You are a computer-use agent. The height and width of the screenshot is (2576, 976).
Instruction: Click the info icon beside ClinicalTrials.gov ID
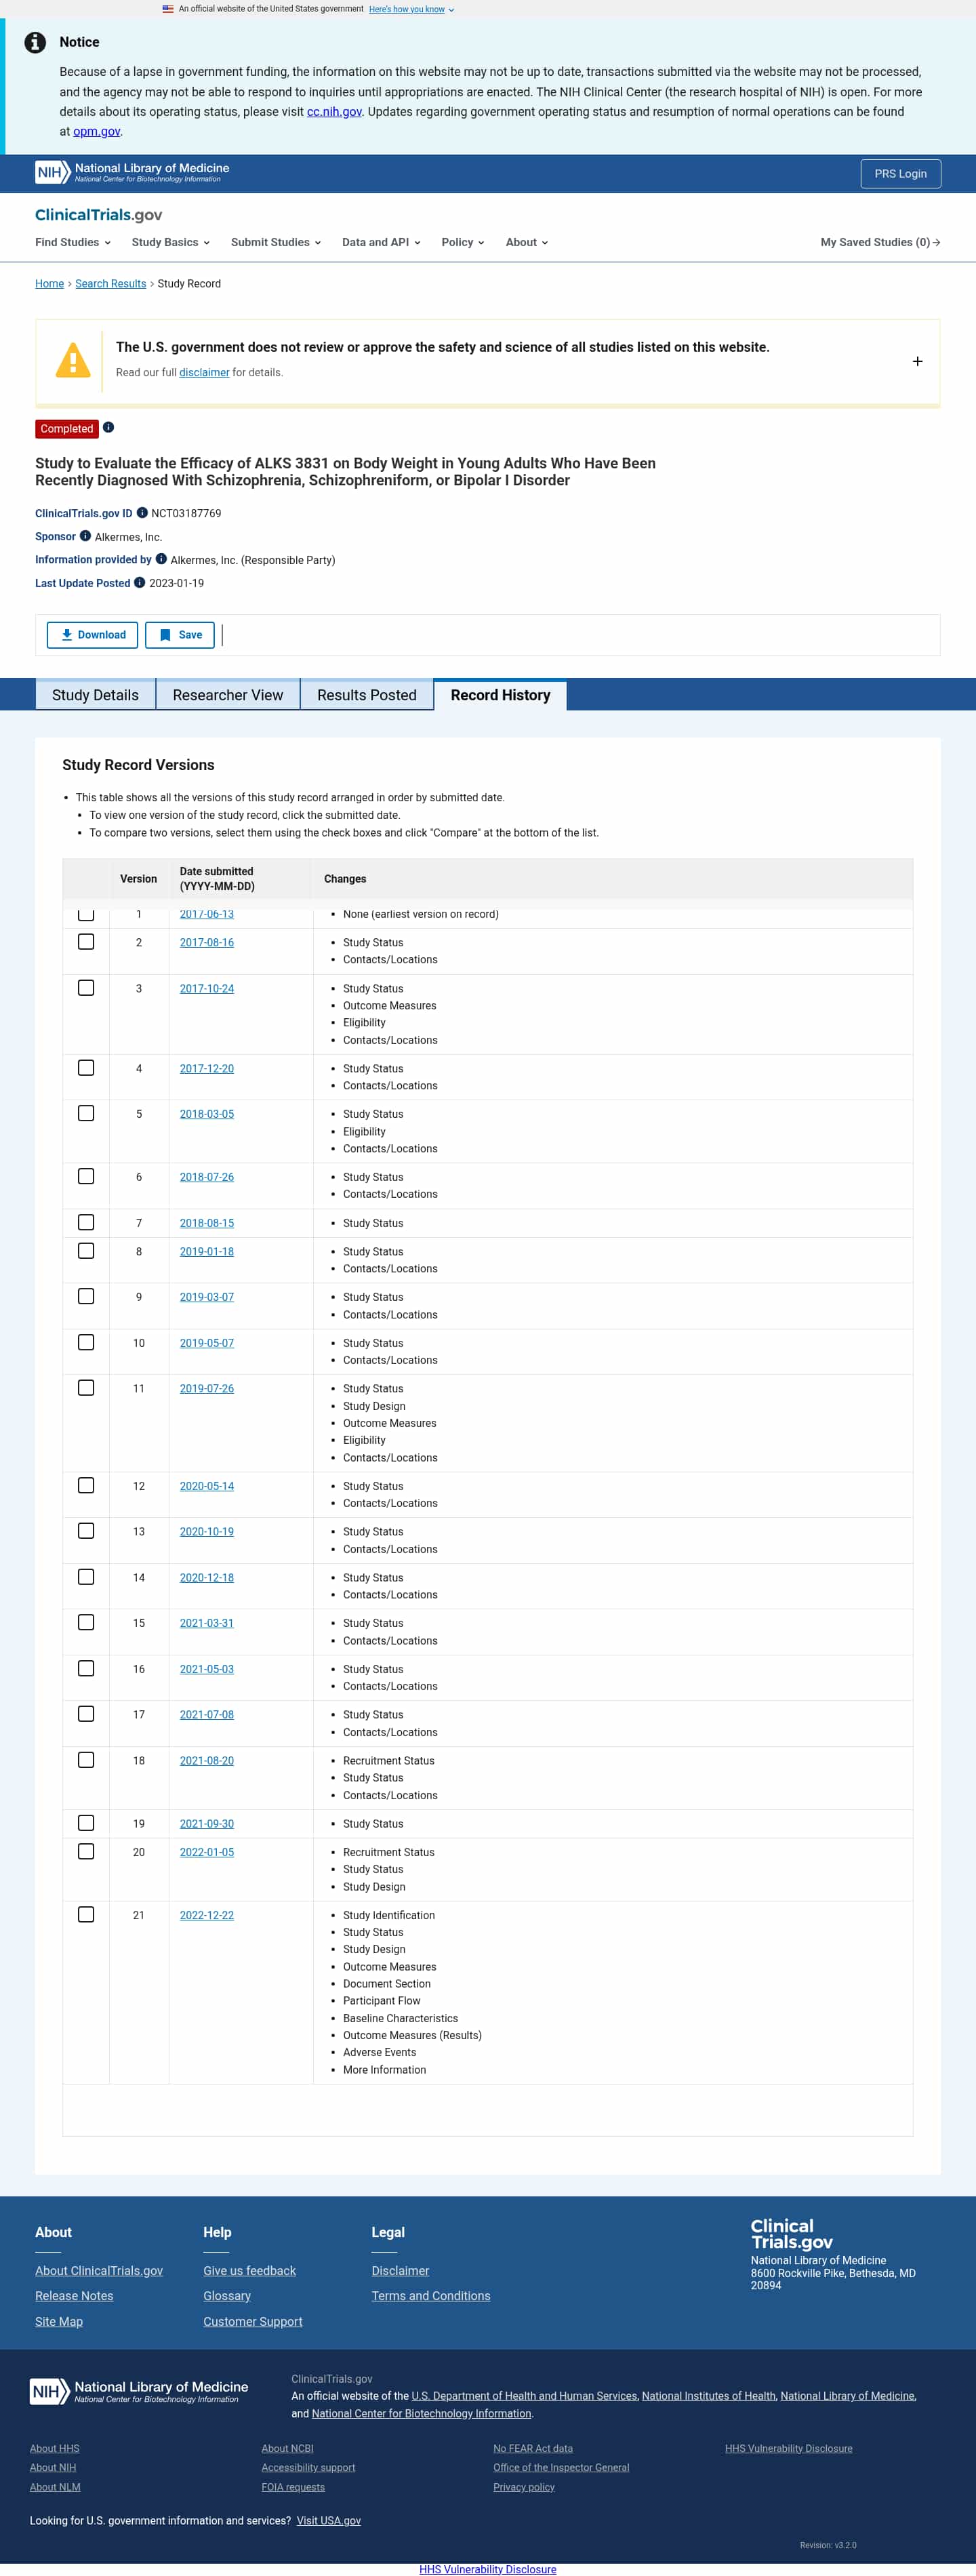142,513
